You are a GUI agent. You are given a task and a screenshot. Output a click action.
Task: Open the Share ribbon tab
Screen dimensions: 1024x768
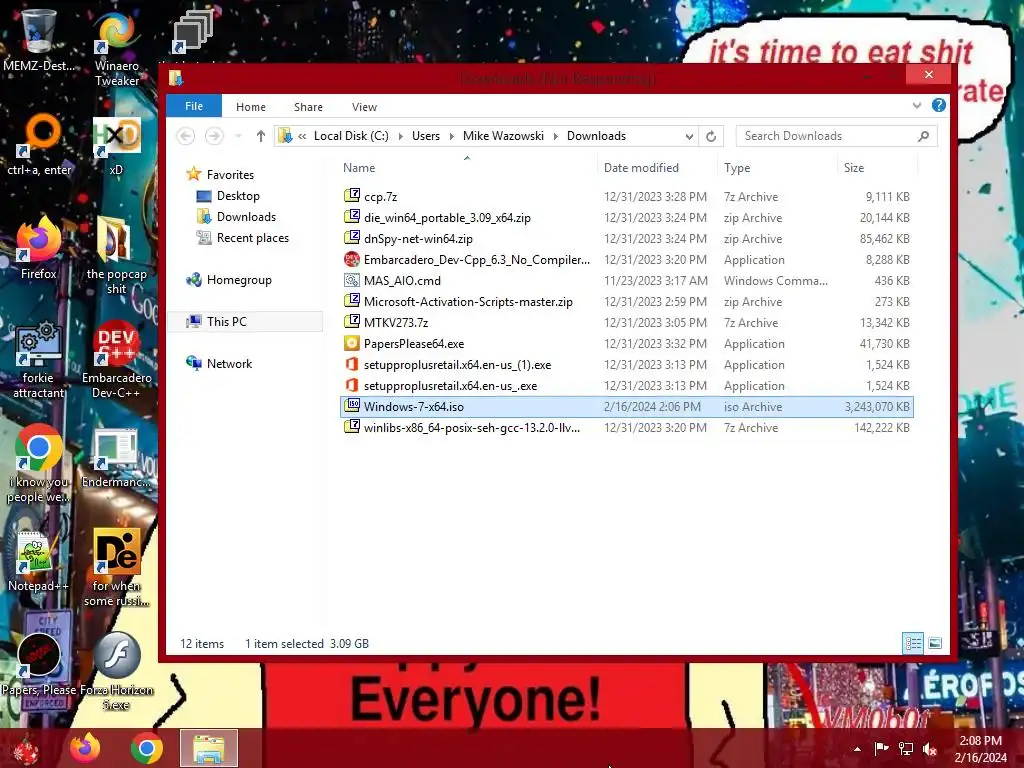tap(308, 106)
